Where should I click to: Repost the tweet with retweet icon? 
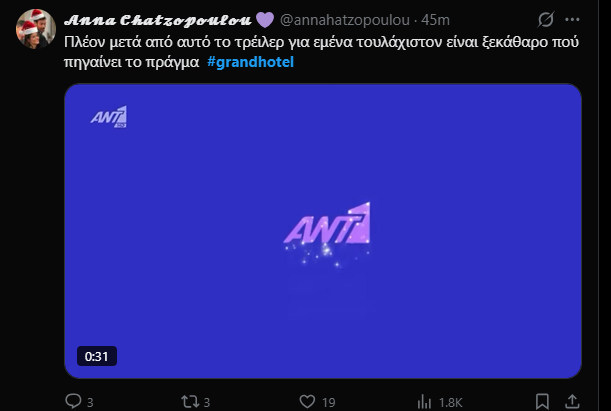coord(190,401)
